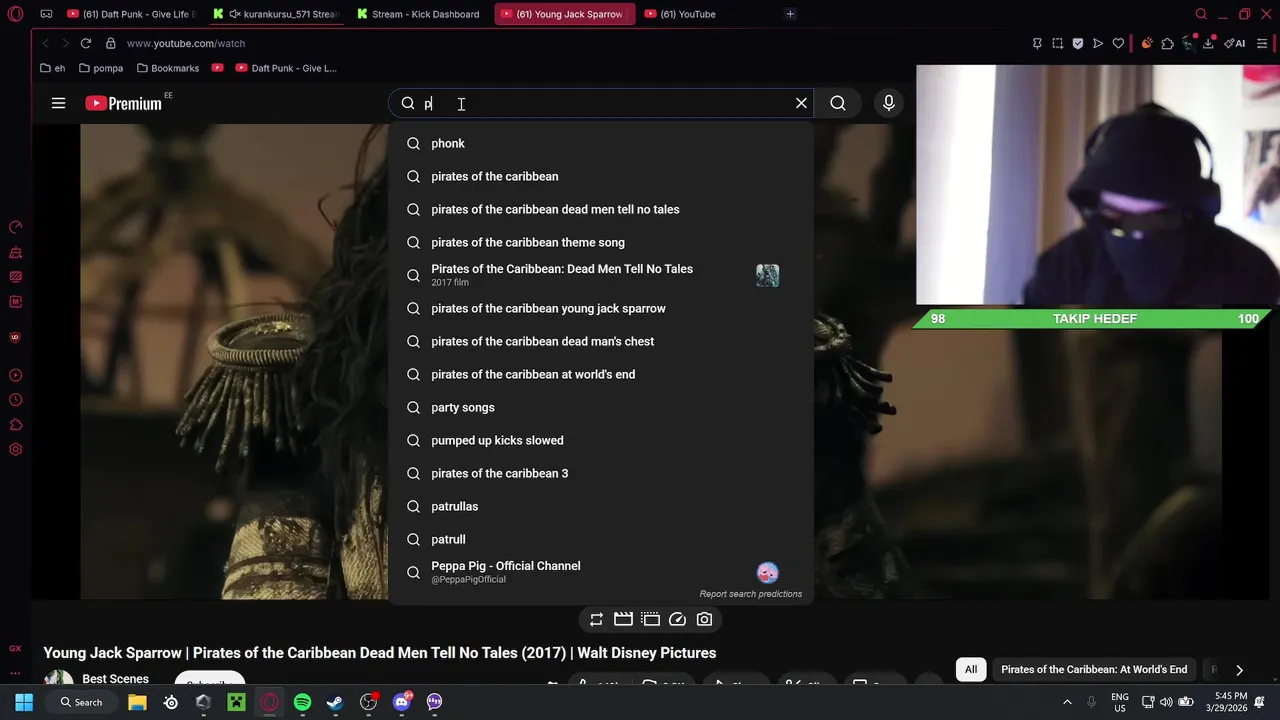The width and height of the screenshot is (1280, 720).
Task: Pick the "phonk" search suggestion
Action: point(600,143)
